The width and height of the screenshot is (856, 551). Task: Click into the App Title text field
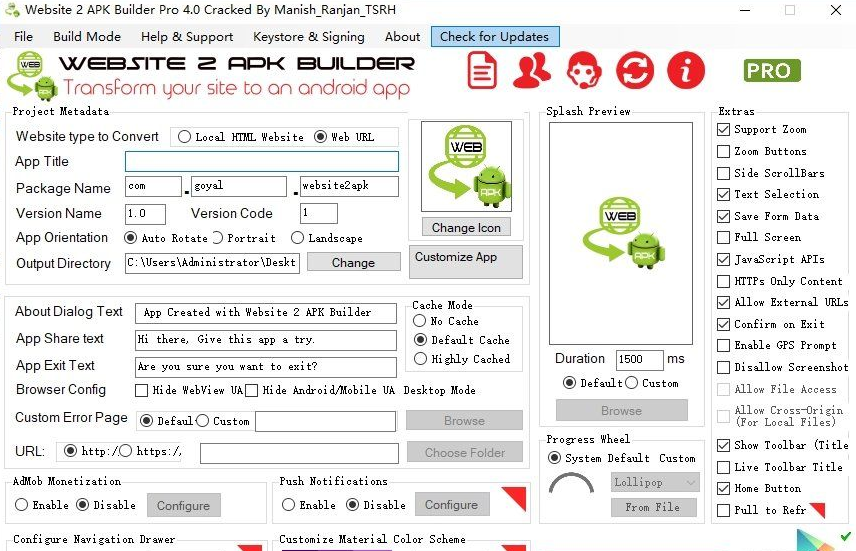261,162
